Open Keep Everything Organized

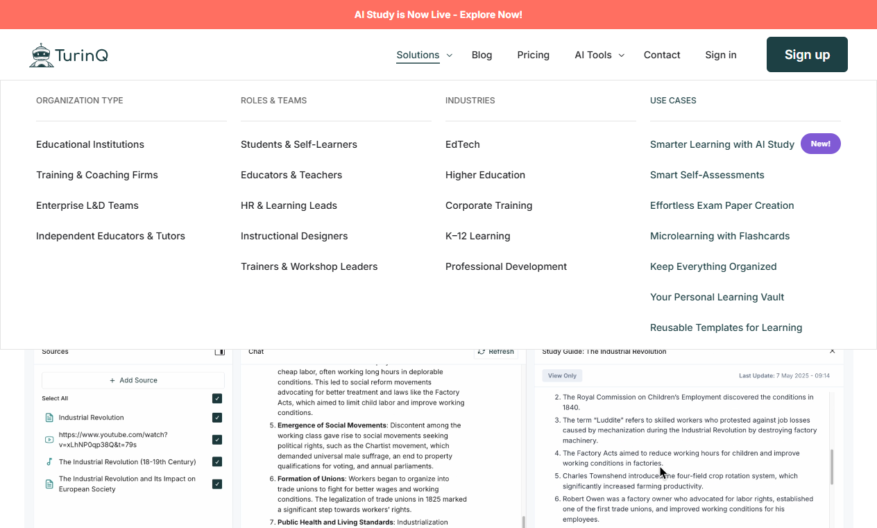713,267
